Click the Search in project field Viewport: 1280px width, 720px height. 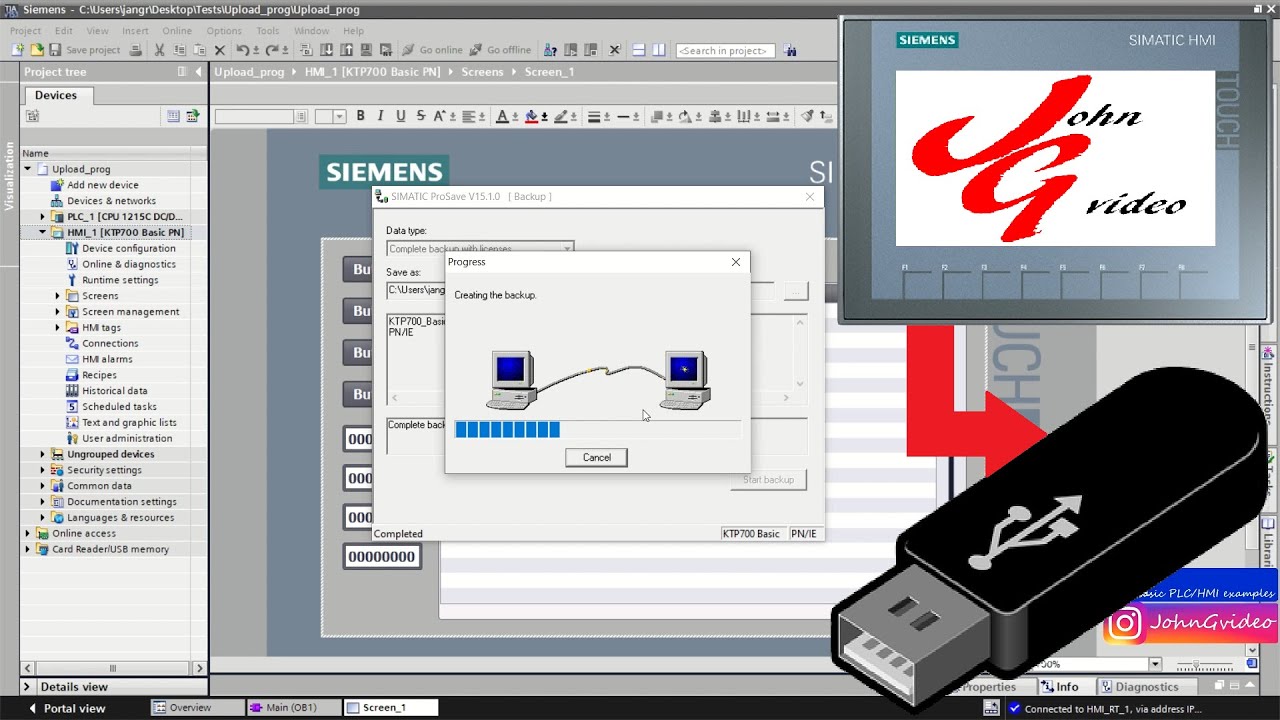point(726,50)
